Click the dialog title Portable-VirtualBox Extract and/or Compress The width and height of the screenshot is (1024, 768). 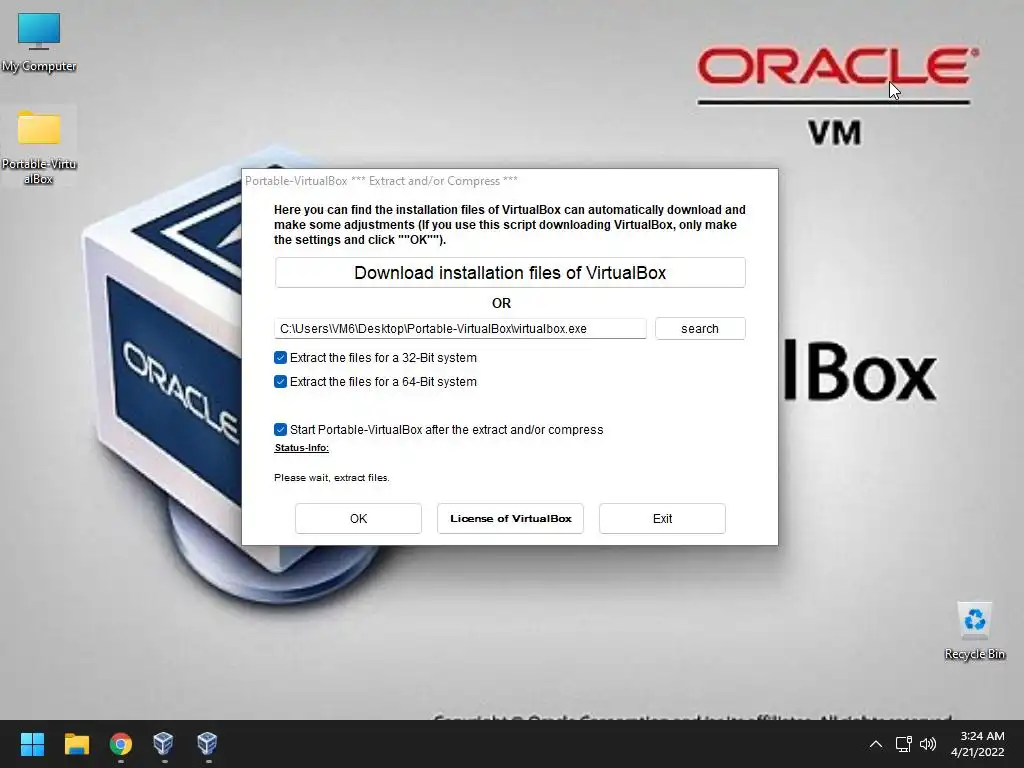[381, 181]
